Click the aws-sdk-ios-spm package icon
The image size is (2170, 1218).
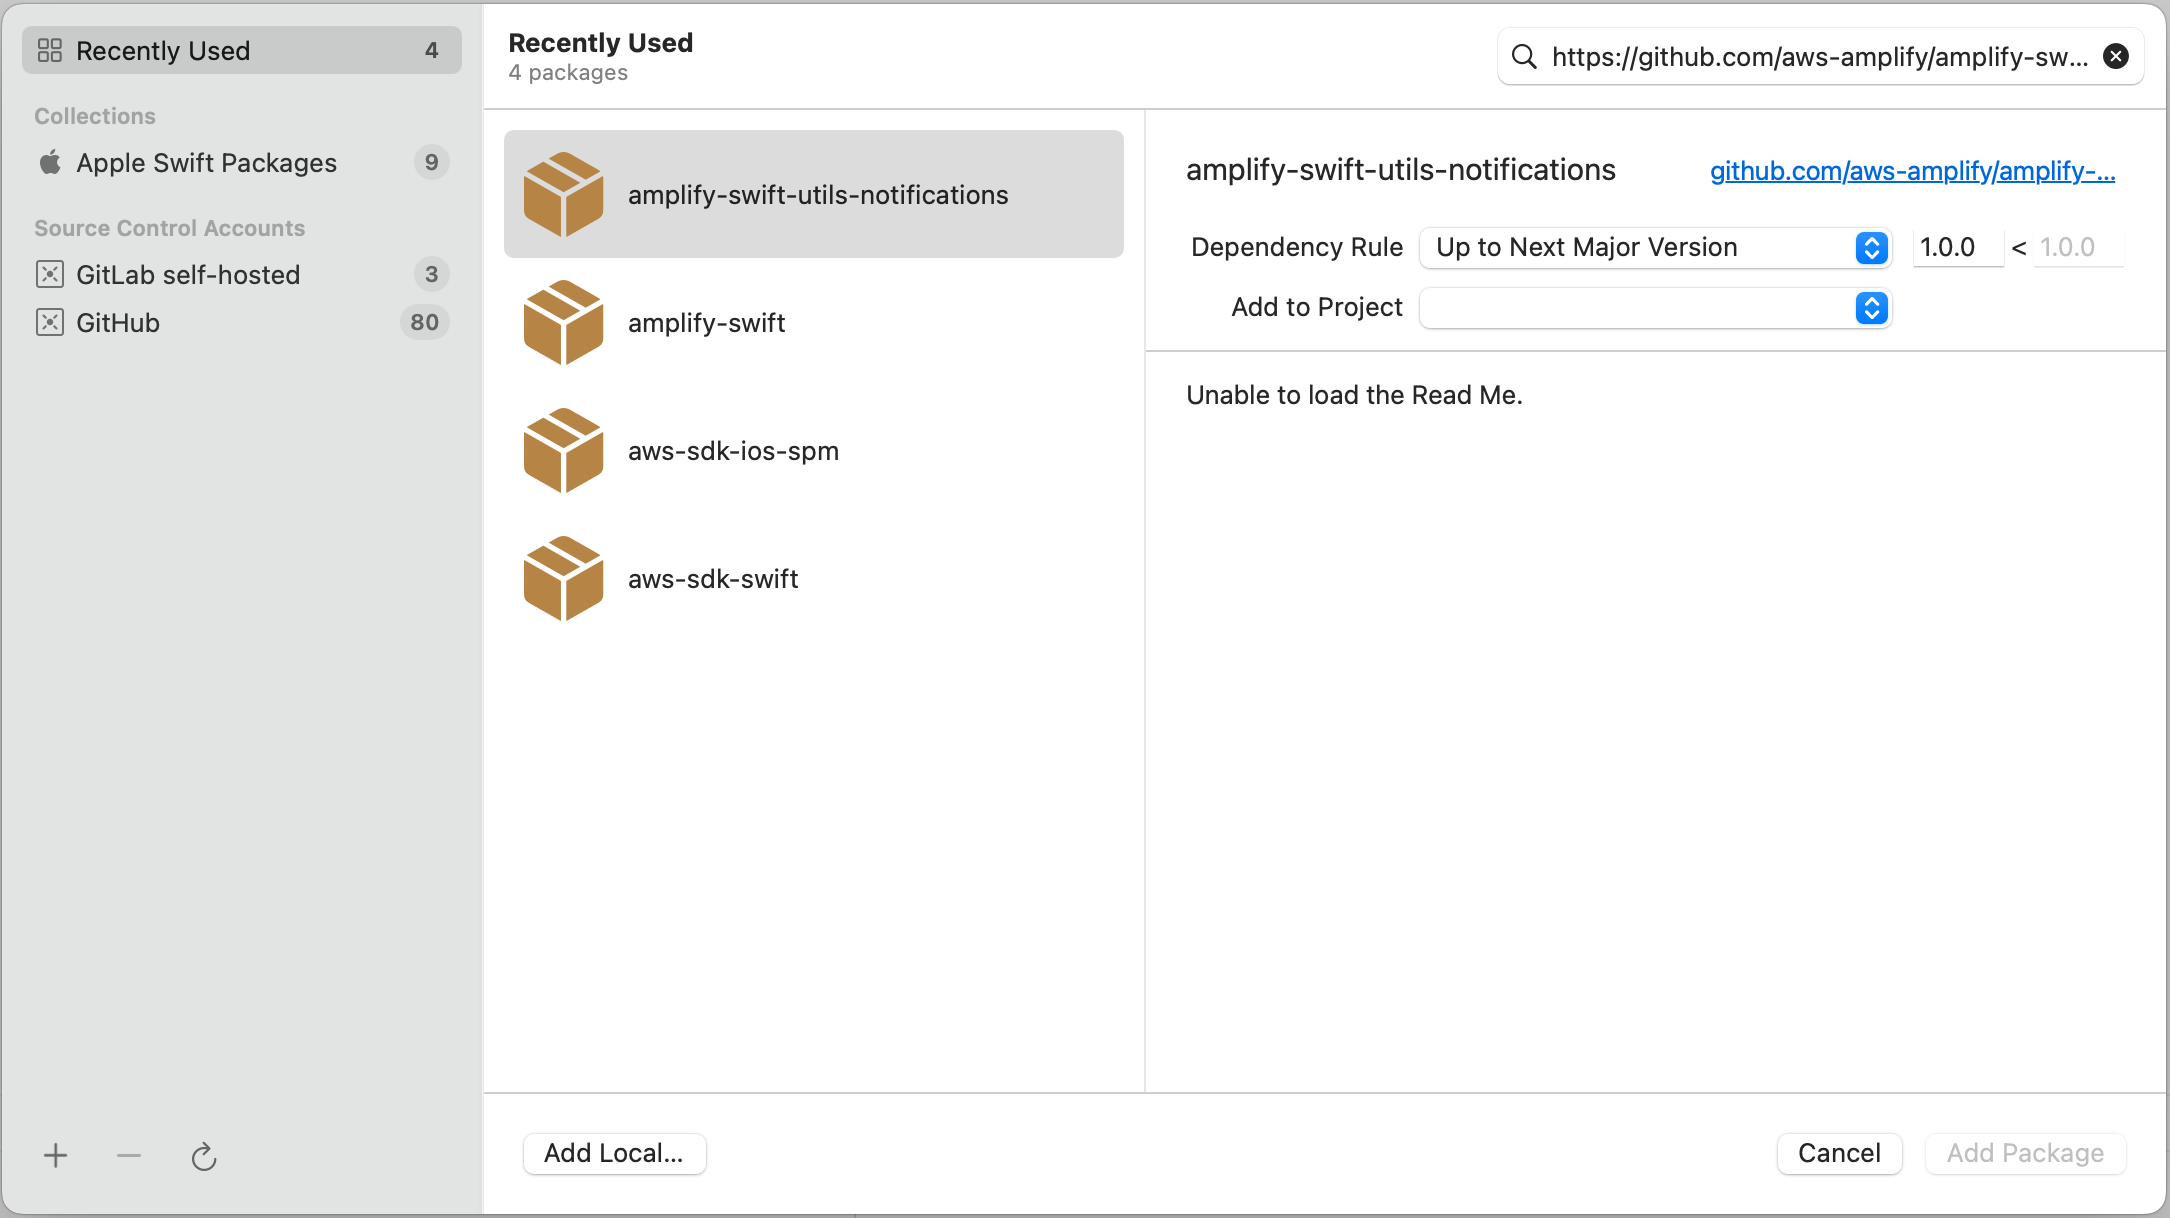coord(563,450)
